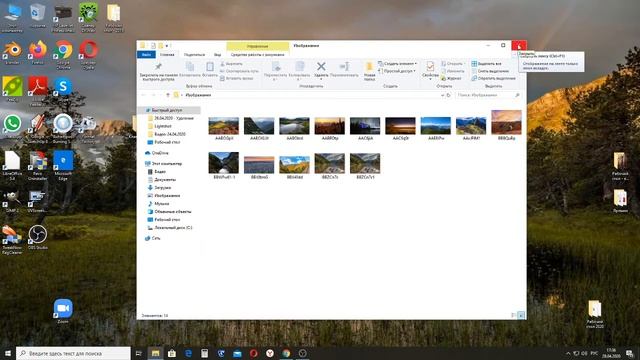640x360 pixels.
Task: Open Microsoft Edge from the taskbar
Action: point(188,353)
